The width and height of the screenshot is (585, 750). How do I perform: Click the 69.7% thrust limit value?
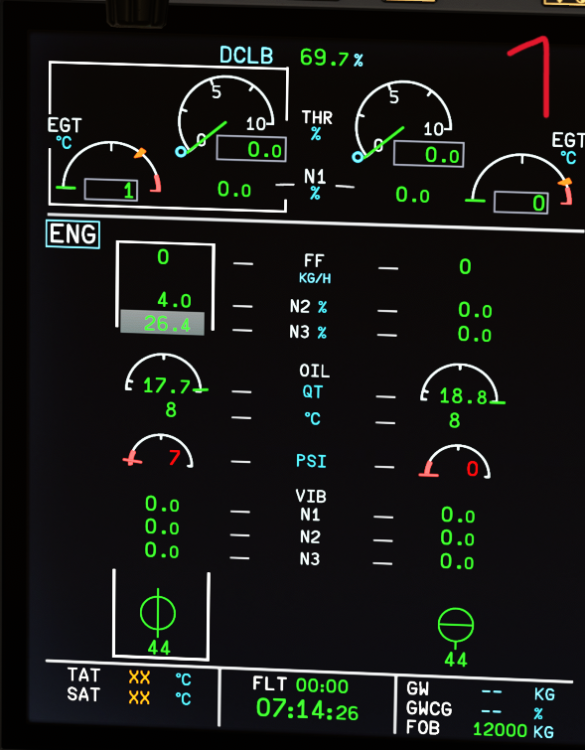pyautogui.click(x=331, y=58)
